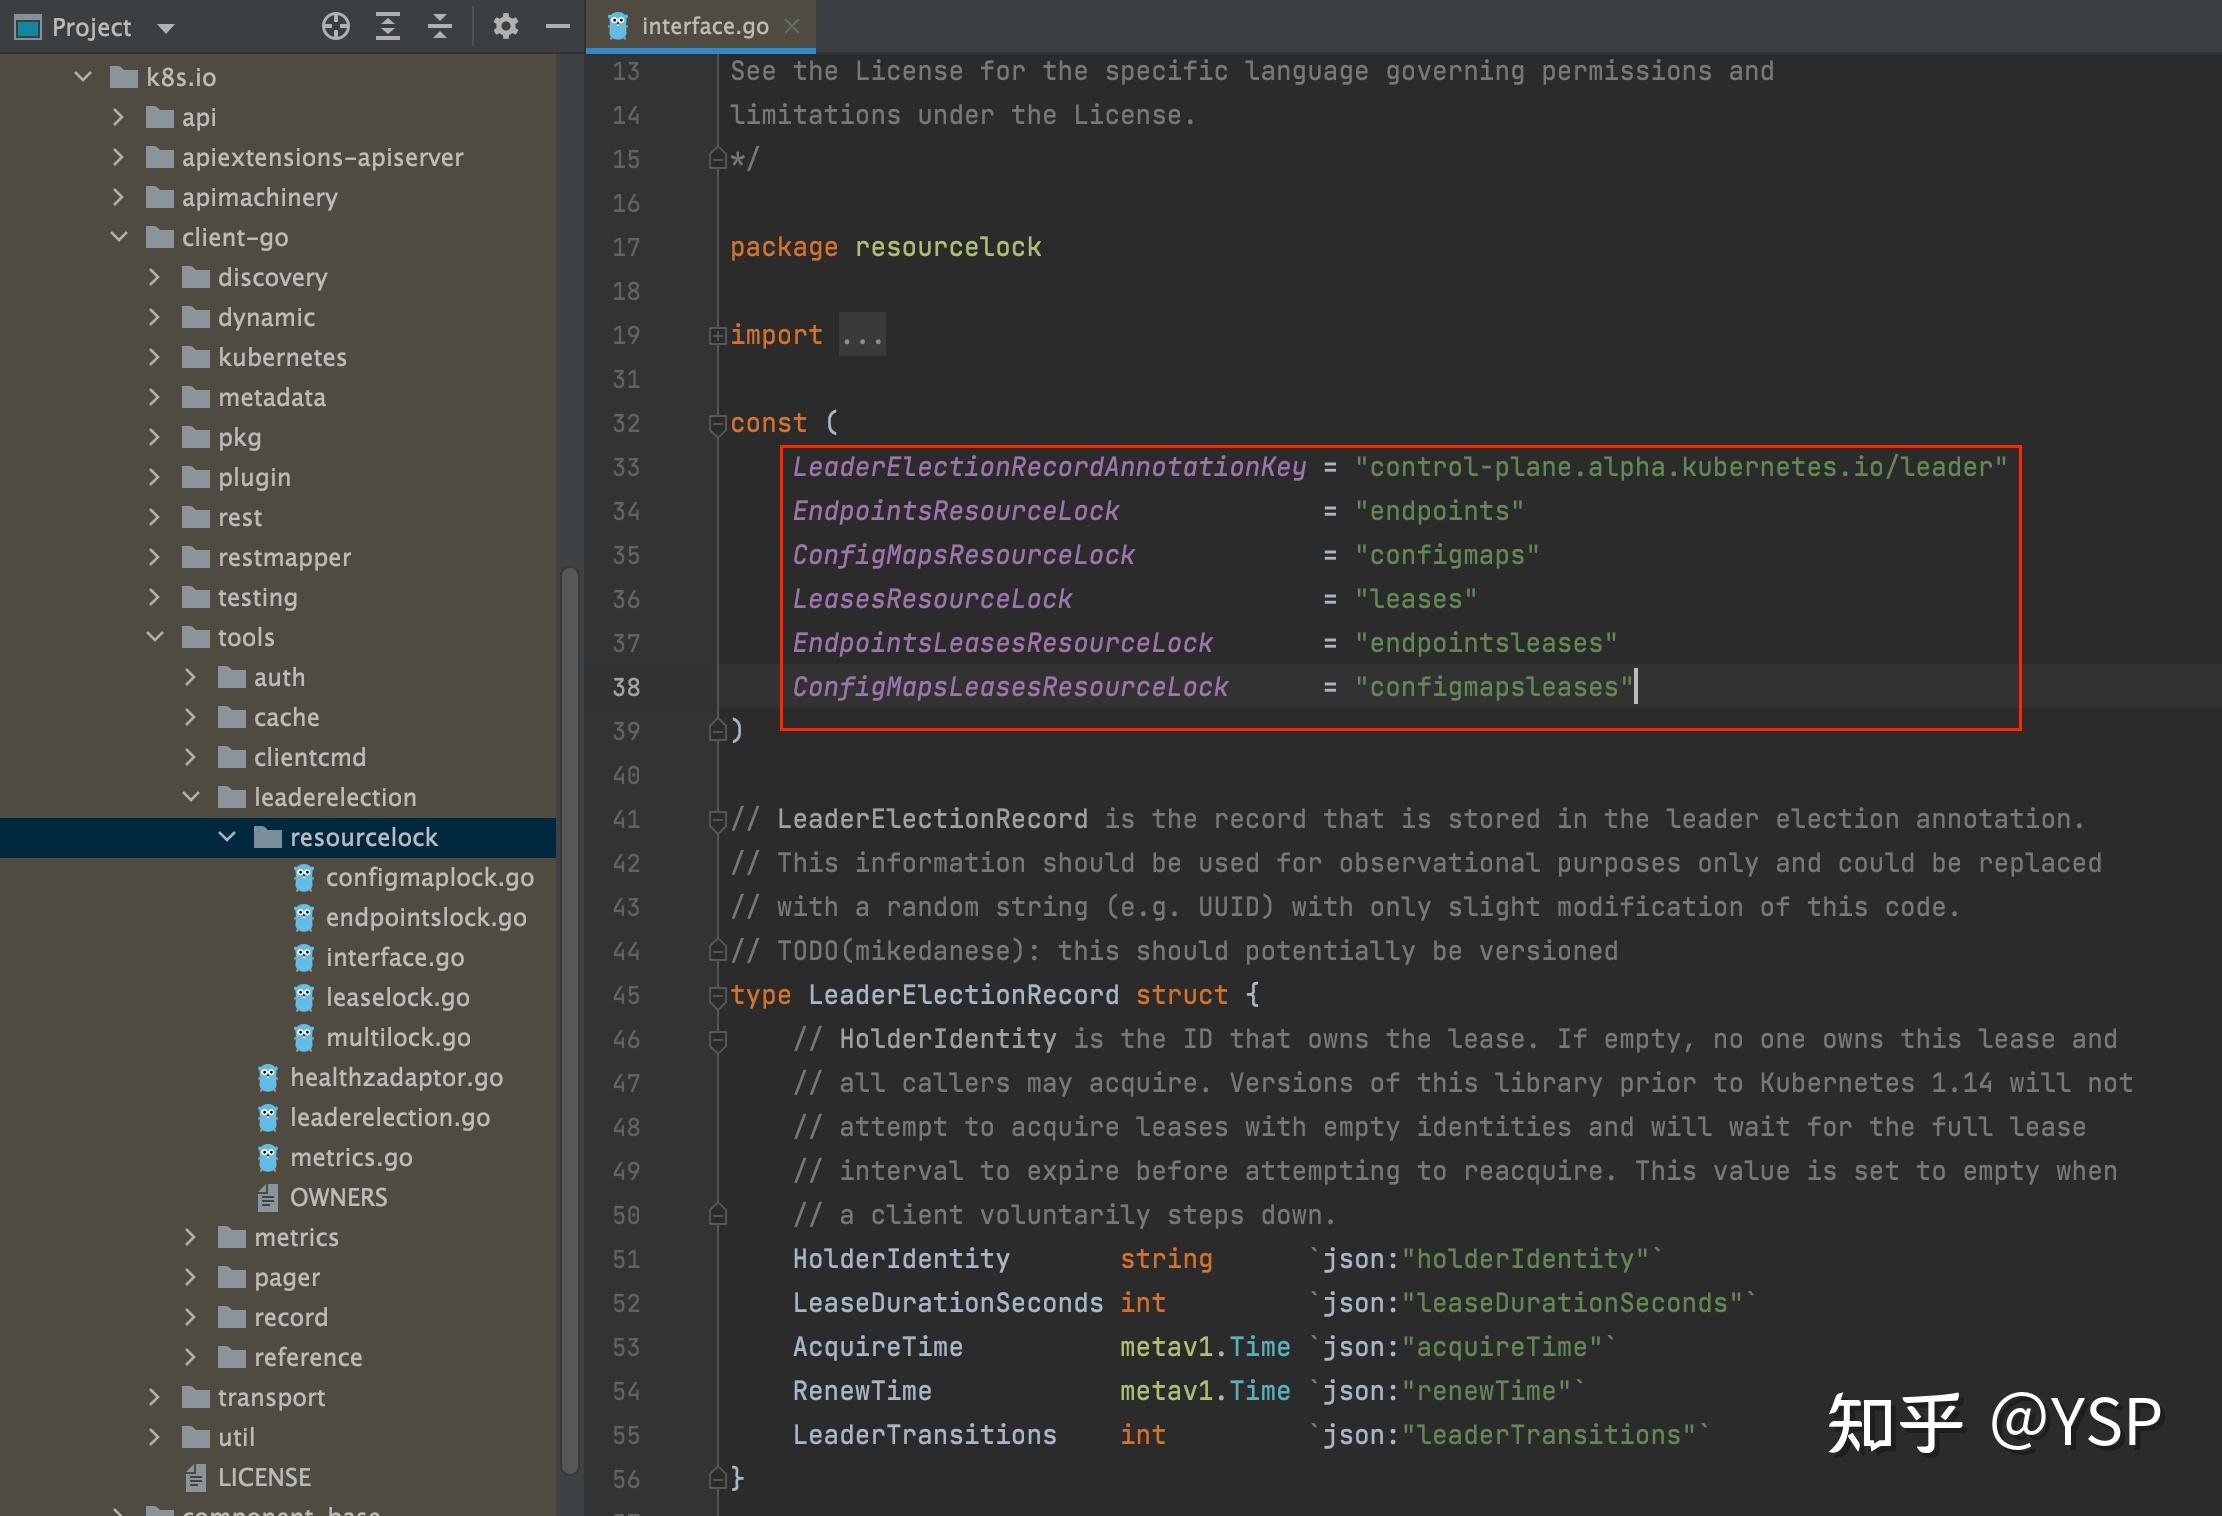Click the locate/select opened file target icon
Viewport: 2222px width, 1516px height.
(336, 27)
